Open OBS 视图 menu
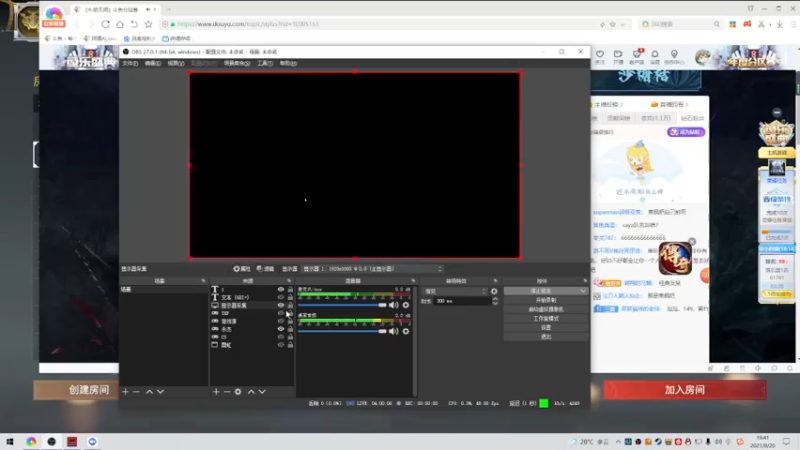800x450 pixels. click(x=176, y=63)
